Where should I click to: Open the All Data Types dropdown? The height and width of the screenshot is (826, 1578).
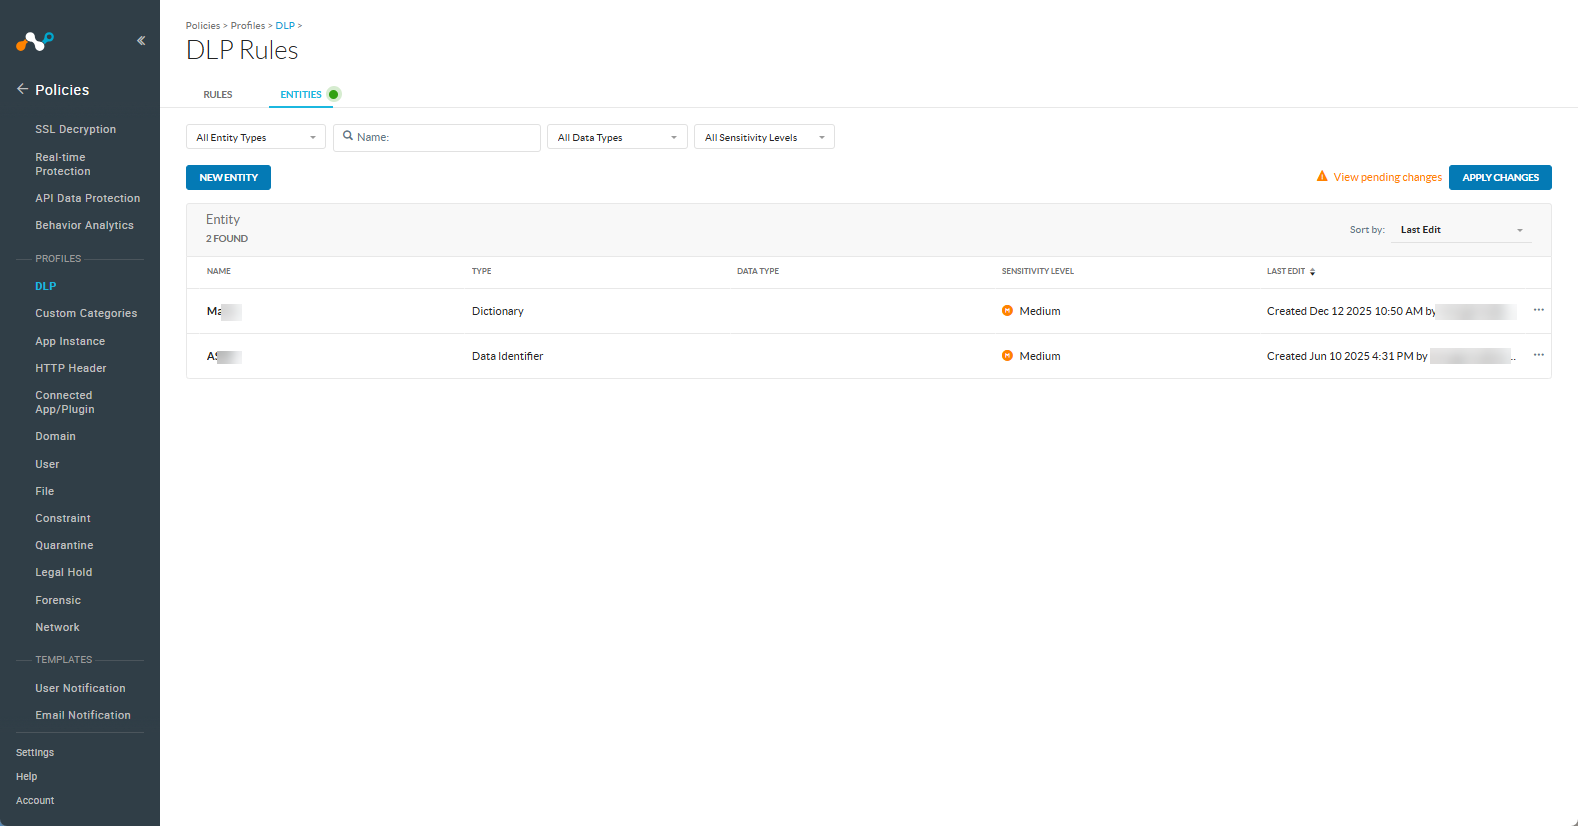(x=617, y=137)
